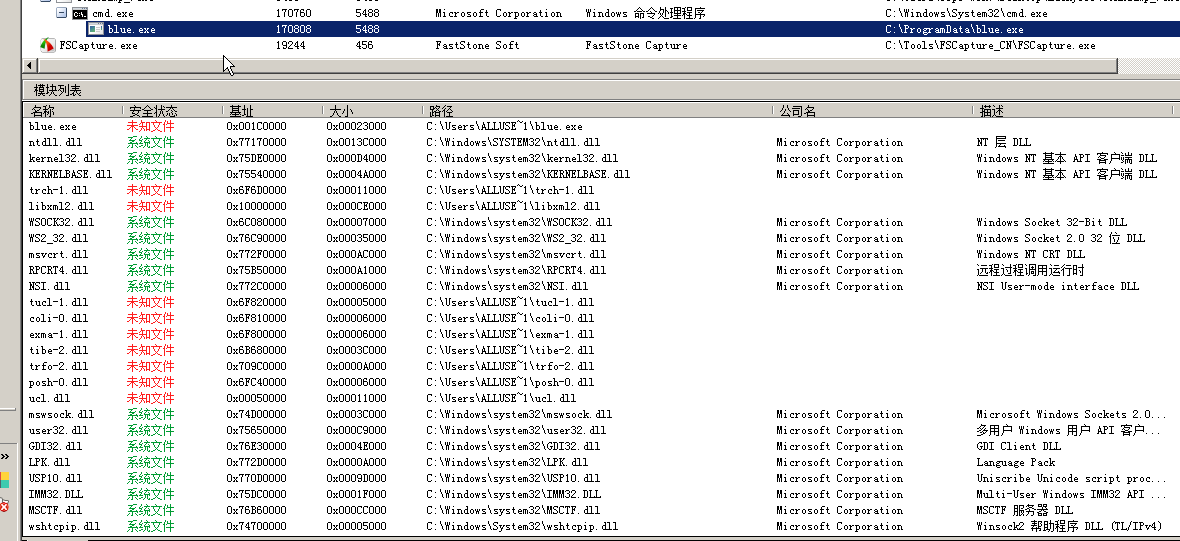
Task: Collapse the cmd.exe process tree node
Action: (x=62, y=14)
